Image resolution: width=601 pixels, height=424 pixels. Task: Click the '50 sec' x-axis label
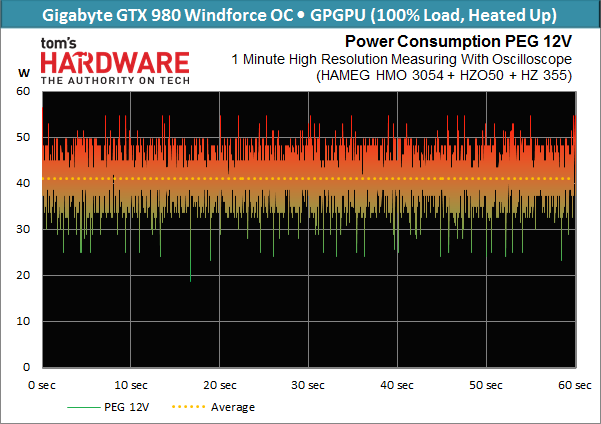[x=486, y=385]
